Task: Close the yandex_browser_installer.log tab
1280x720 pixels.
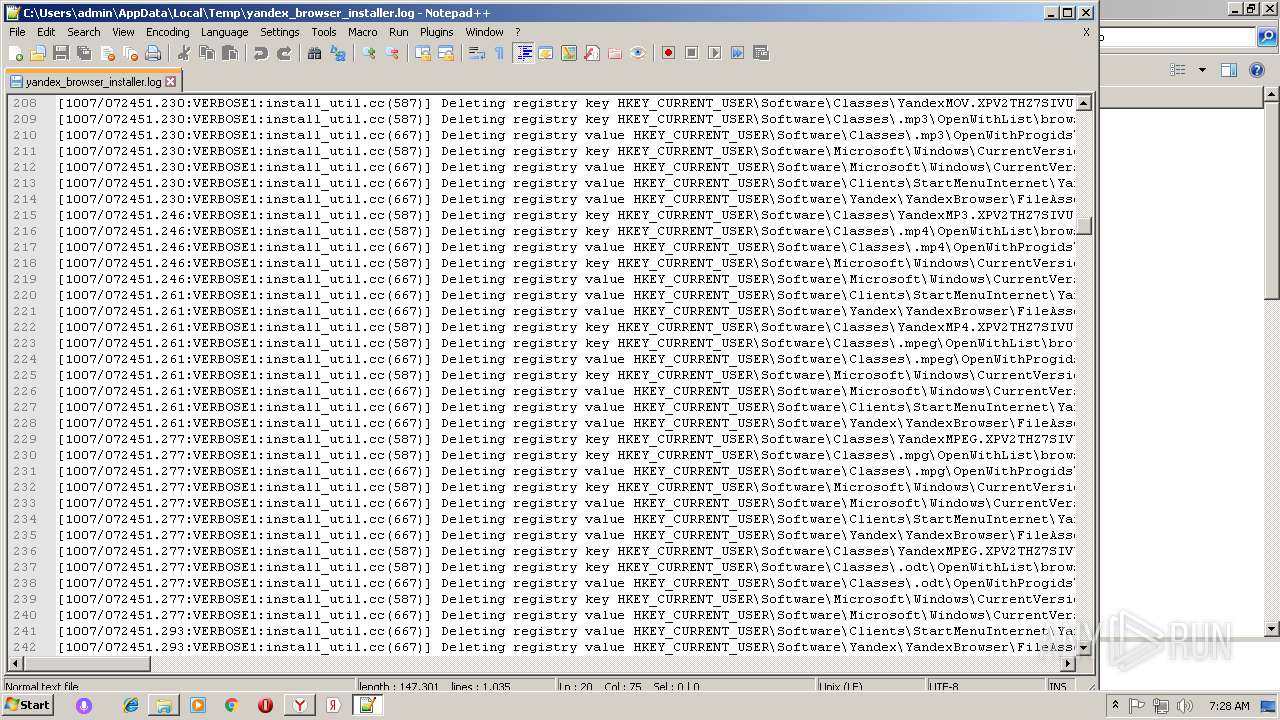Action: pyautogui.click(x=170, y=82)
